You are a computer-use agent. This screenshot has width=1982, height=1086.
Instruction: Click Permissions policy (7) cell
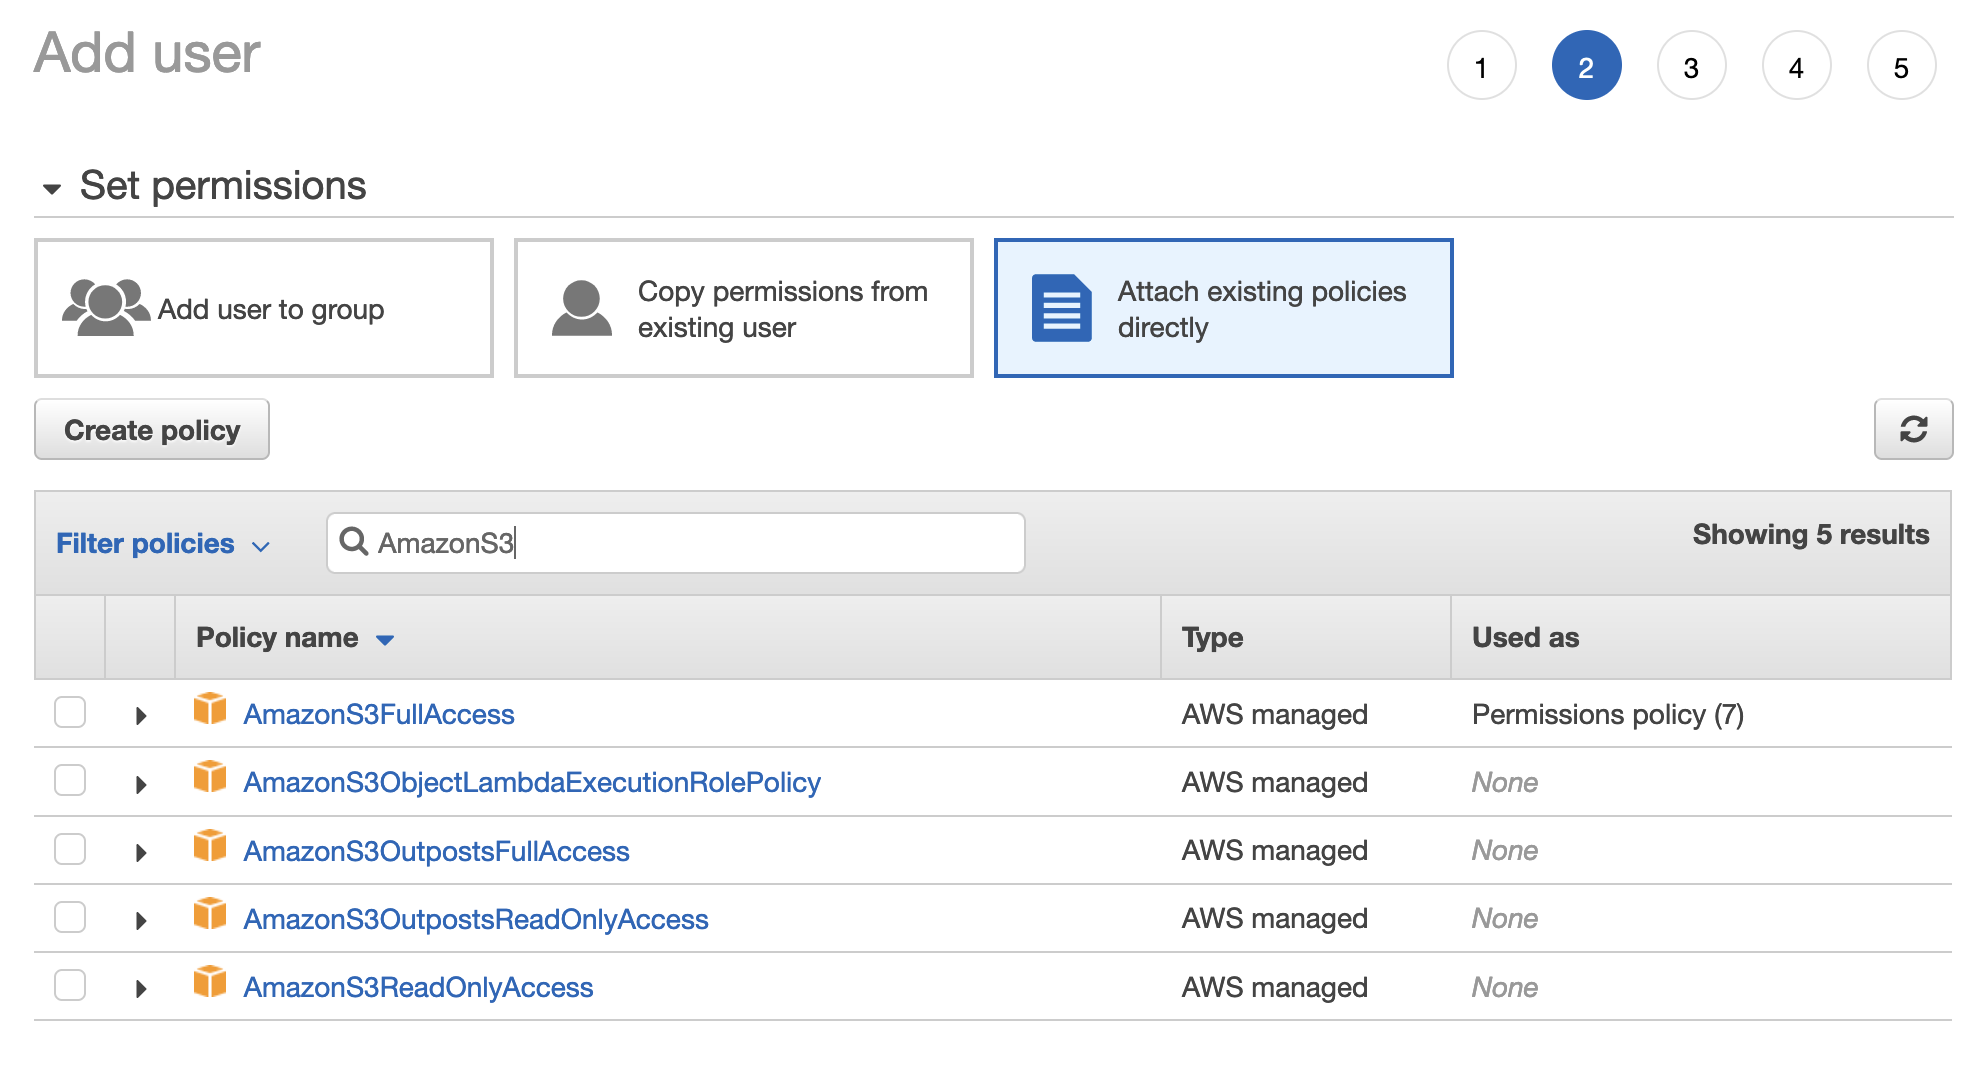(x=1608, y=714)
